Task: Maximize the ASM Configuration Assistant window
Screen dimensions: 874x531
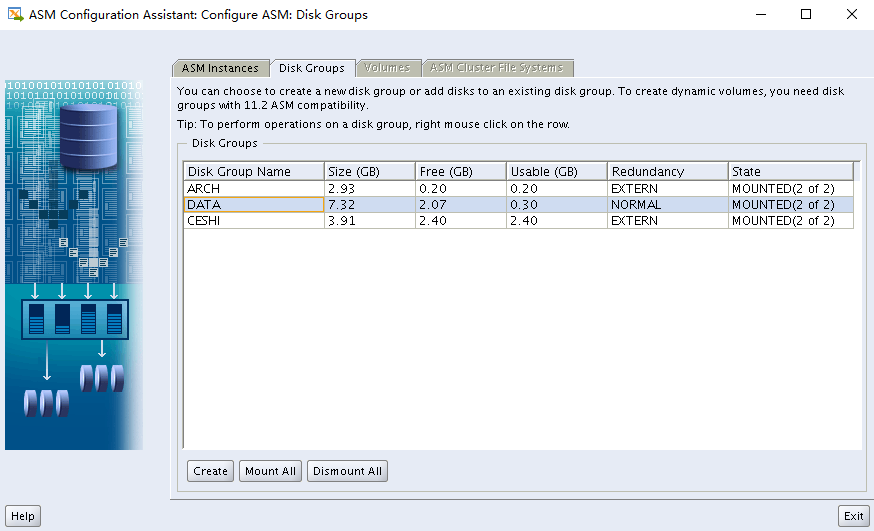Action: coord(806,15)
